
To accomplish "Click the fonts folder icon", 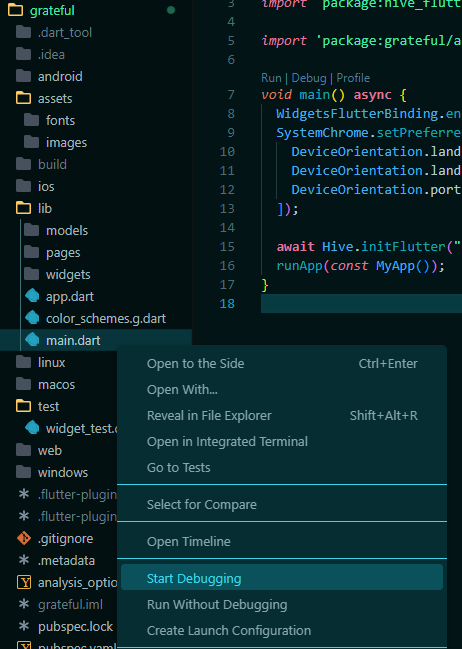I will 31,120.
